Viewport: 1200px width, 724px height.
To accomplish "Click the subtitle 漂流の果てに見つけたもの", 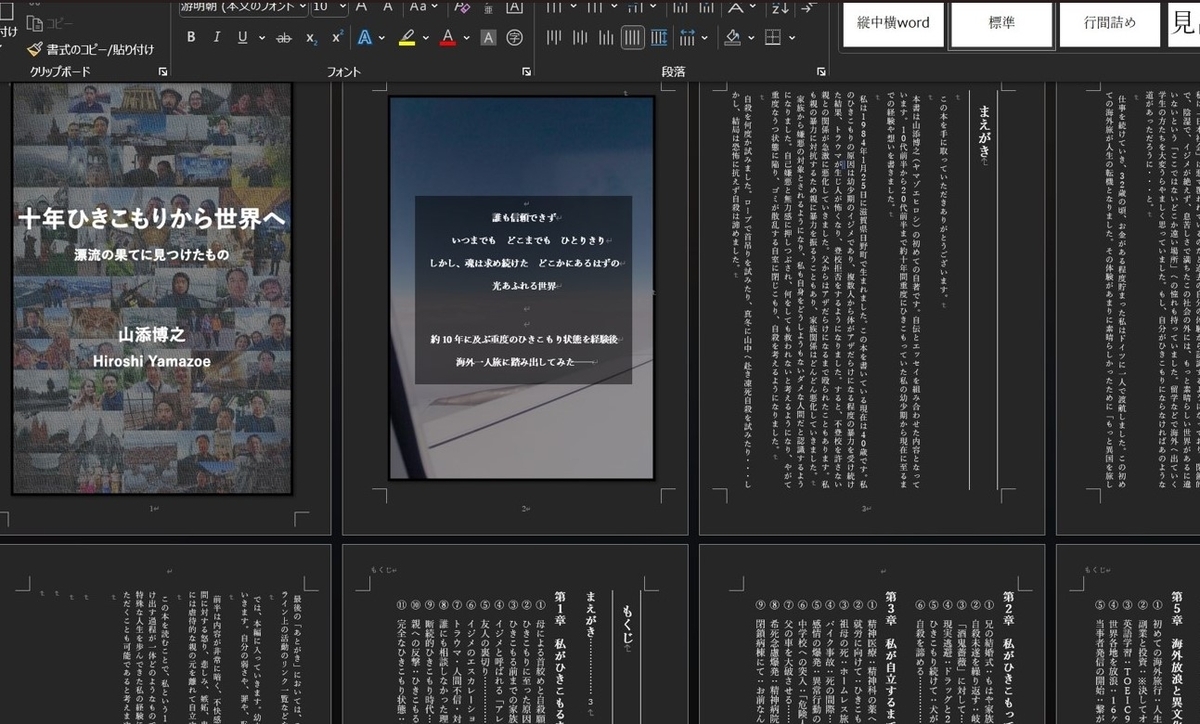I will click(152, 255).
